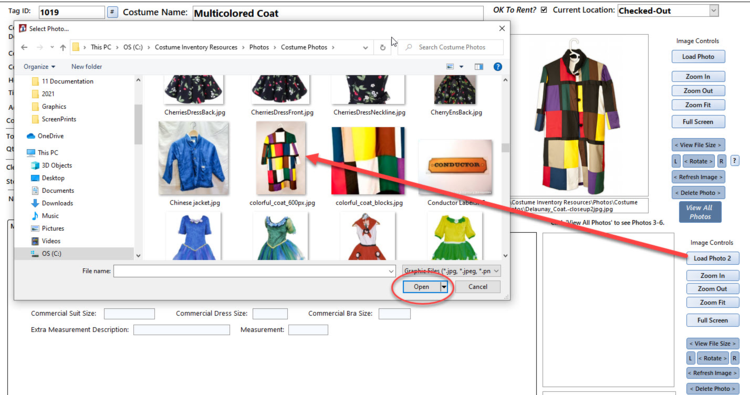750x395 pixels.
Task: Expand the address bar history dropdown
Action: (x=365, y=47)
